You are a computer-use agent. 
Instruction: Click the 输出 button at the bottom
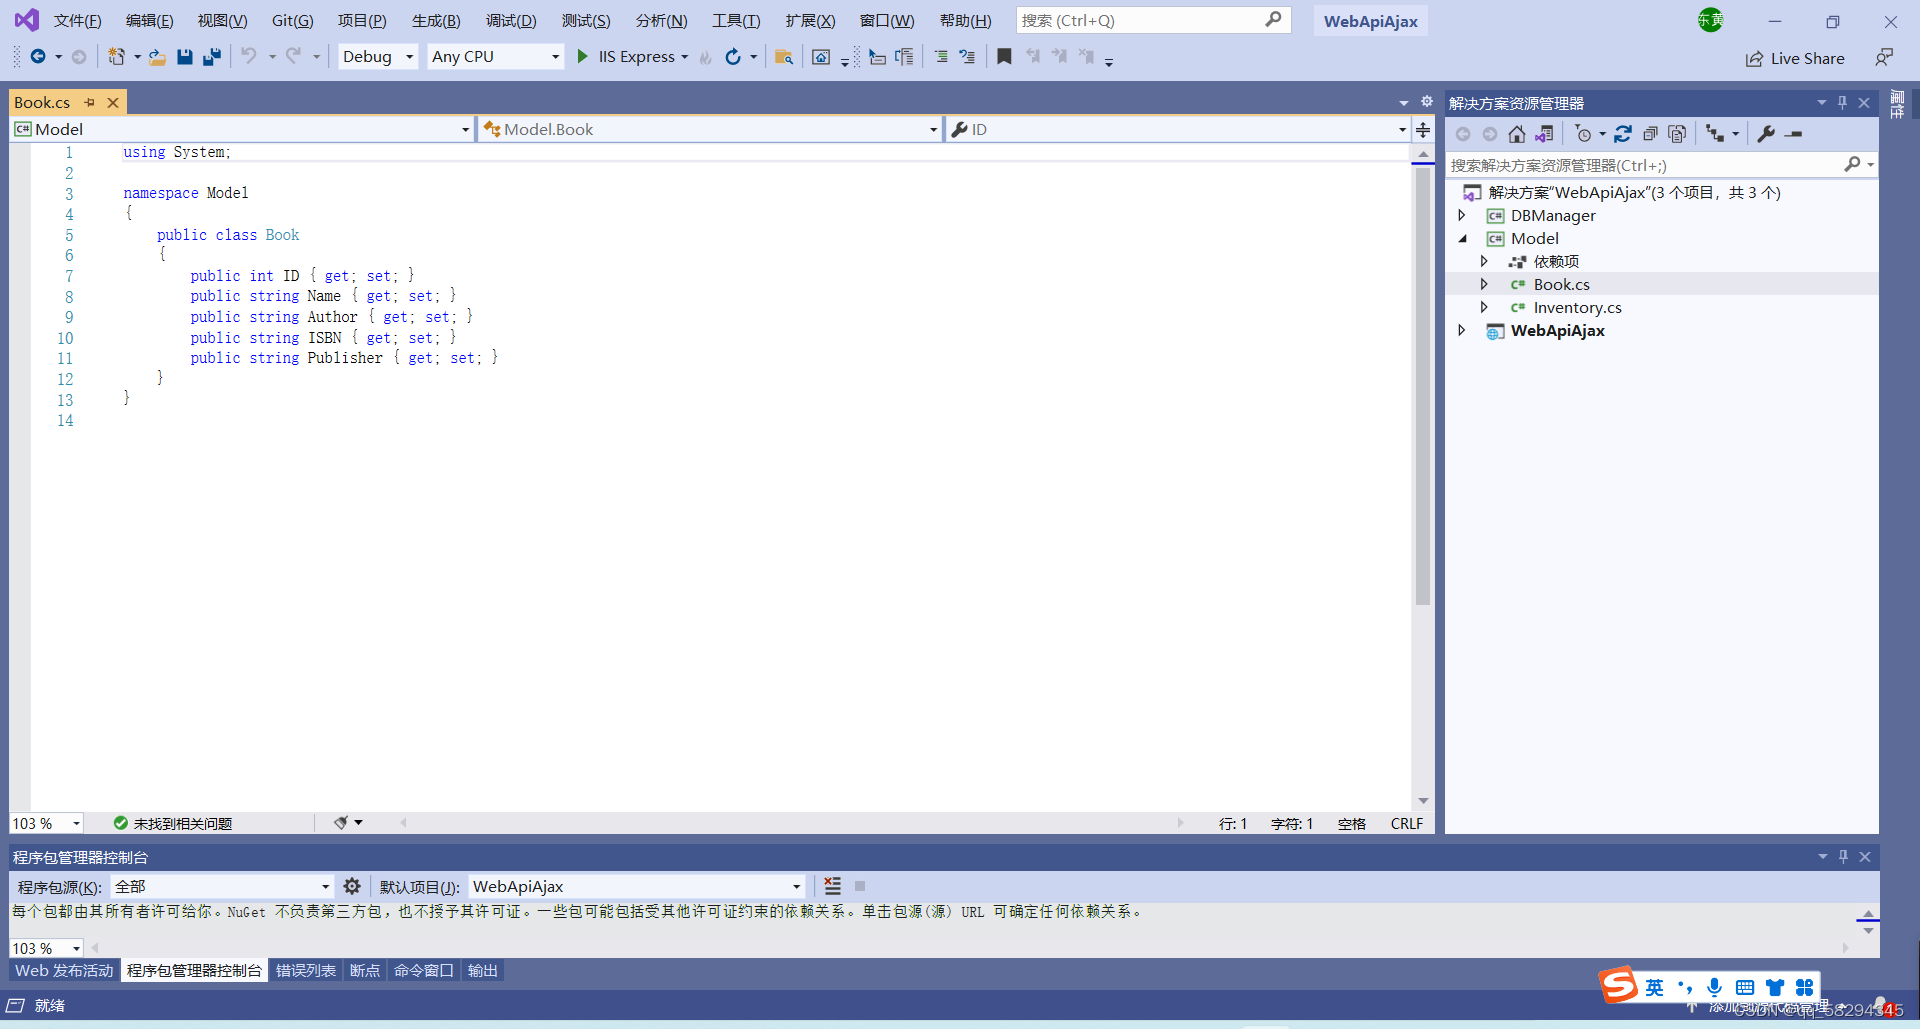pyautogui.click(x=482, y=969)
